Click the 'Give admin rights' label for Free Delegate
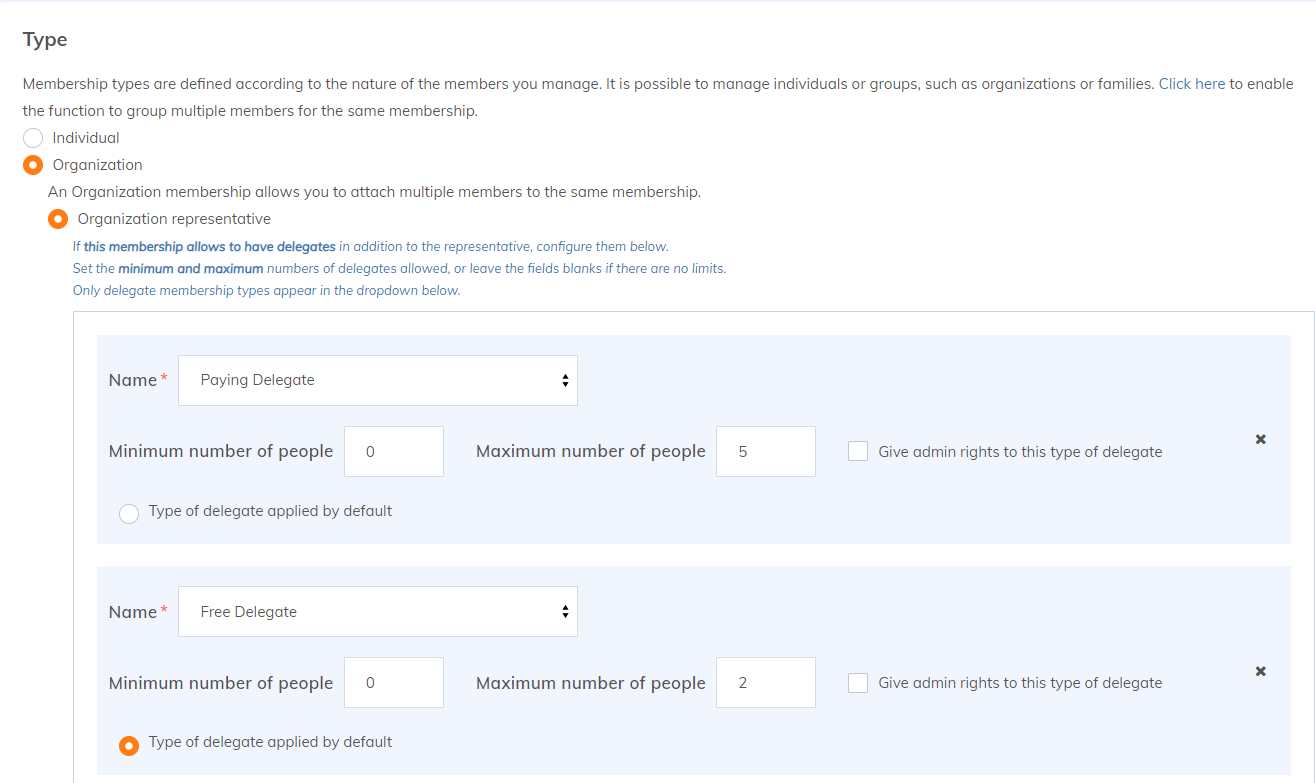Screen dimensions: 1316x783 (1020, 683)
